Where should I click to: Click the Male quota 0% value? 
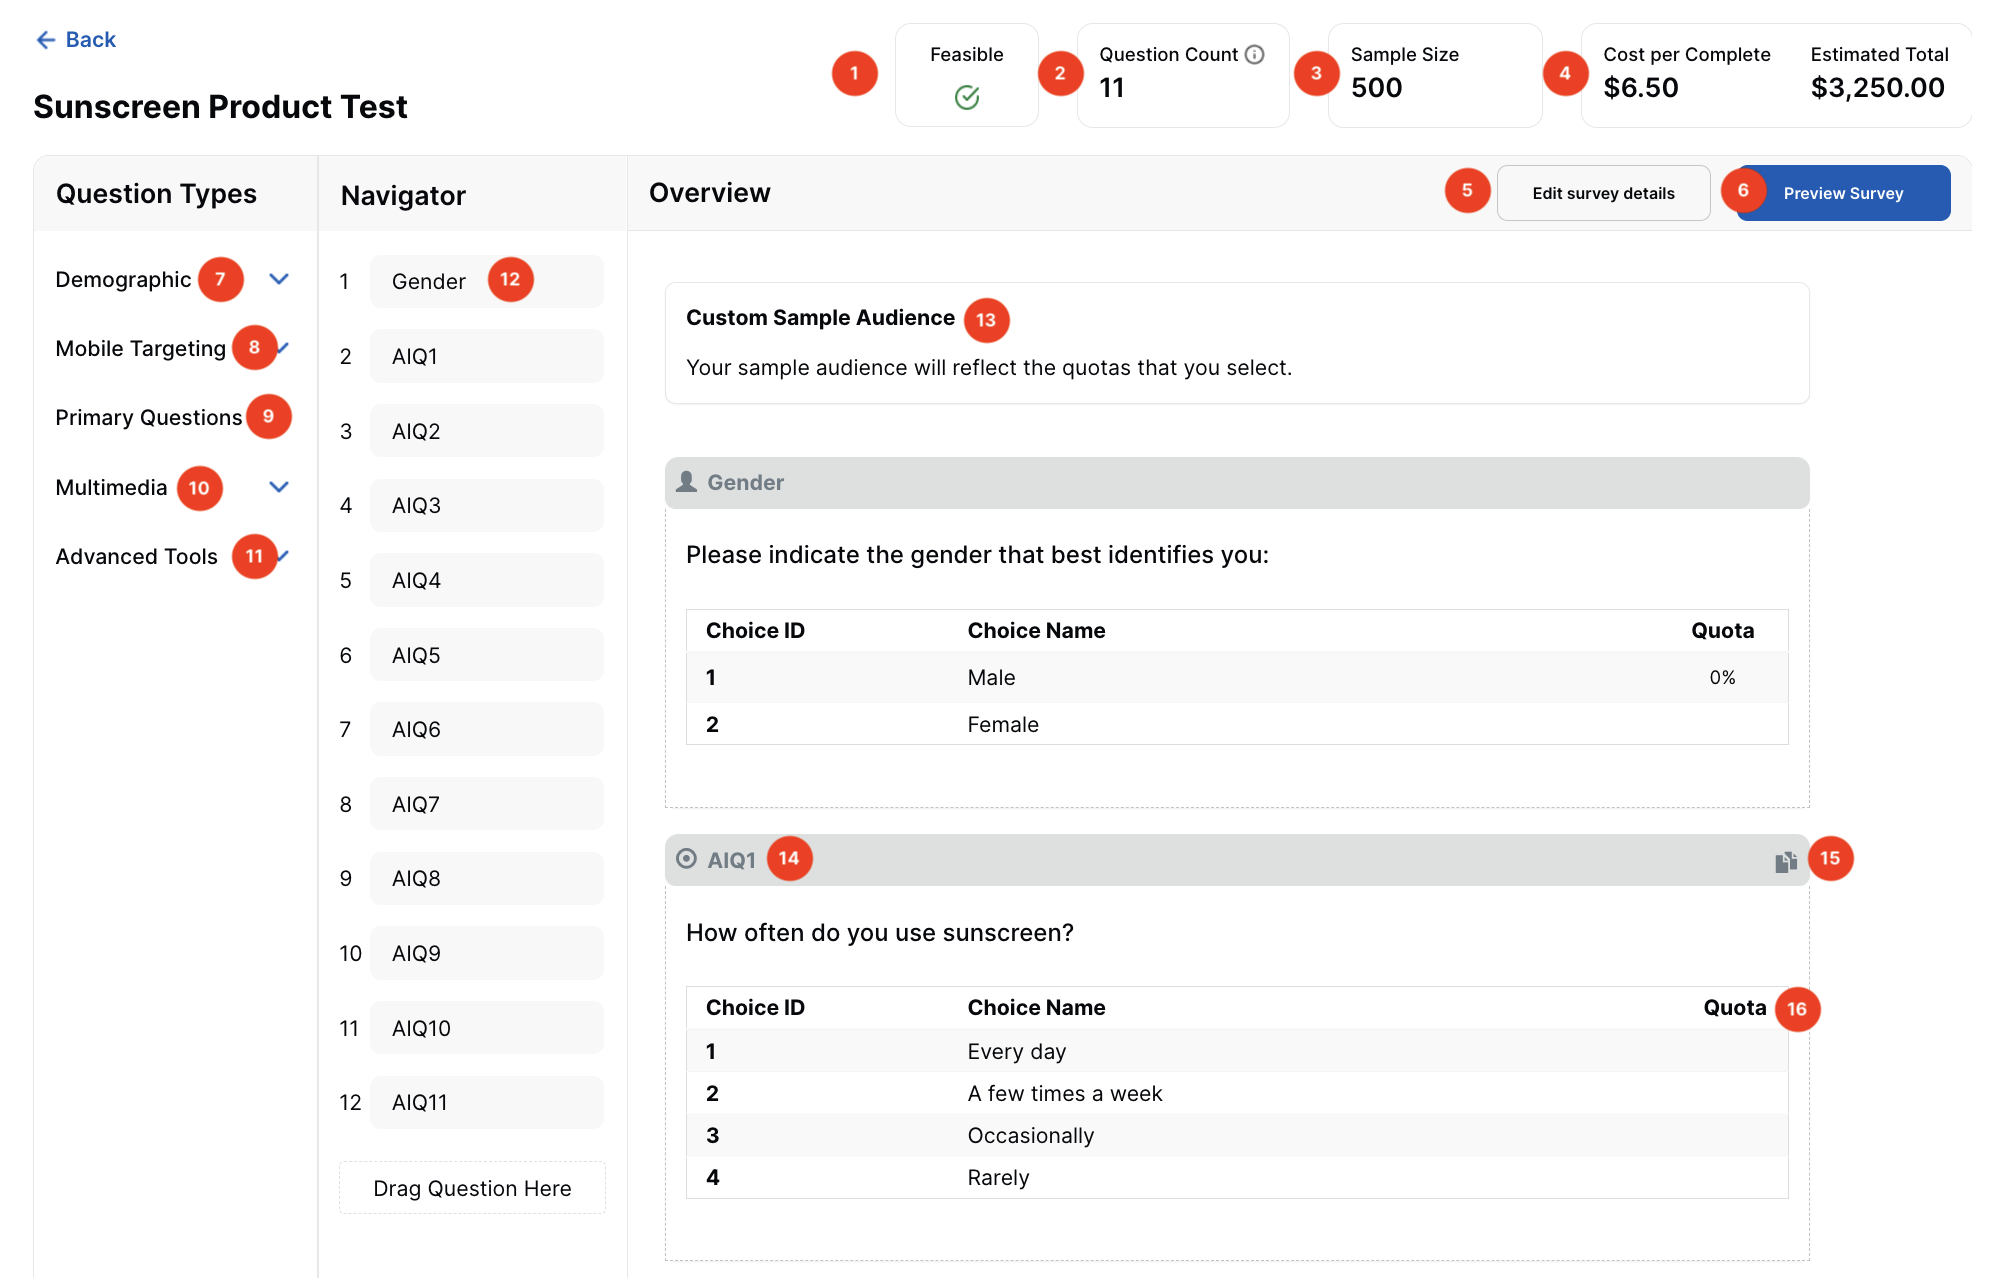coord(1721,678)
